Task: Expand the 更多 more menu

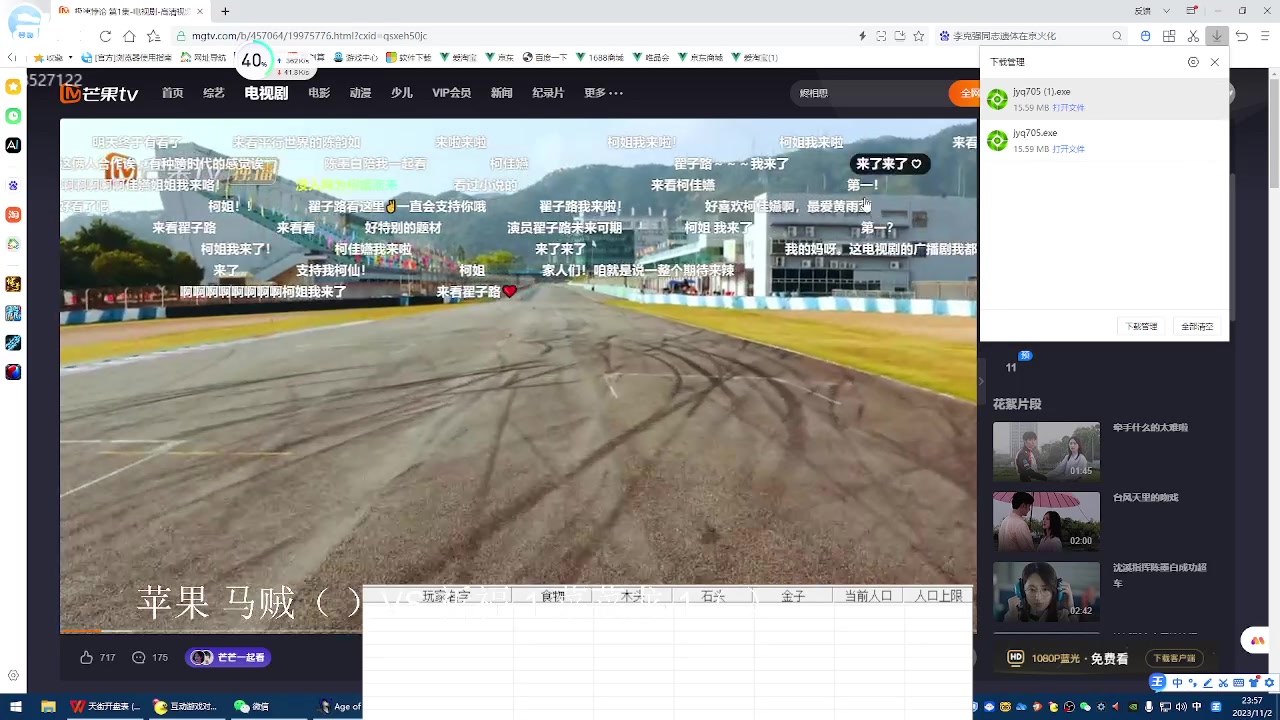Action: coord(603,93)
